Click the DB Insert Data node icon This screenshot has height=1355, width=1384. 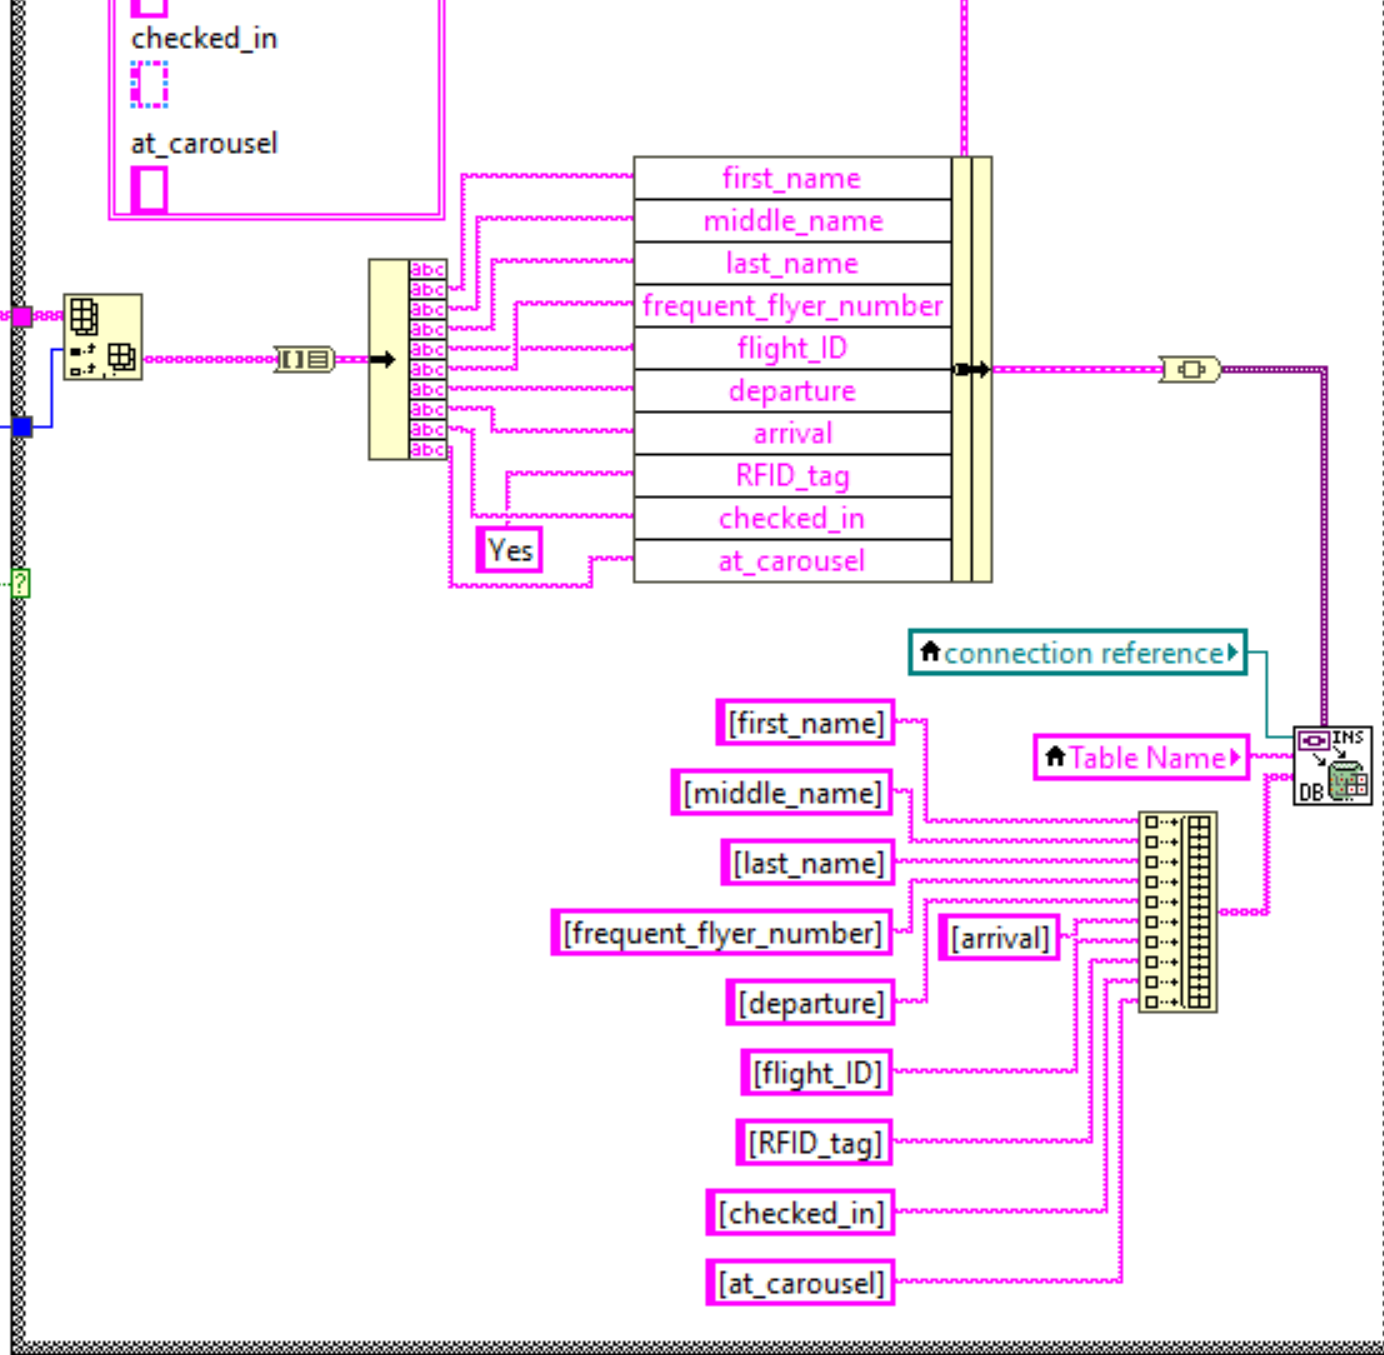coord(1332,766)
